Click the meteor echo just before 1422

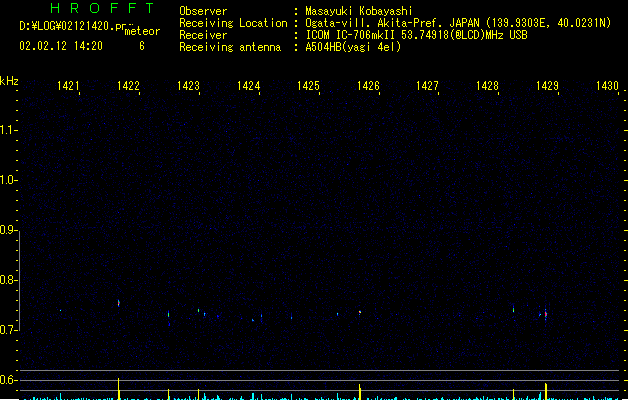[x=119, y=303]
